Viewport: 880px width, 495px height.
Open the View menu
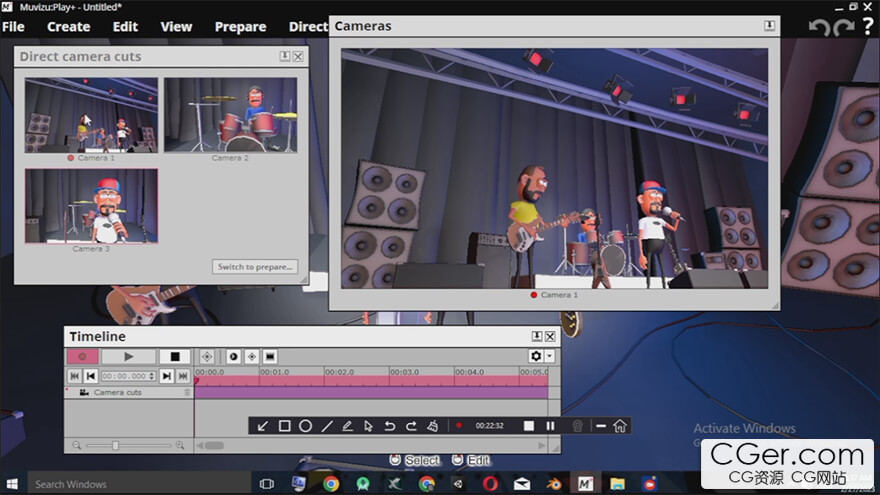[176, 27]
